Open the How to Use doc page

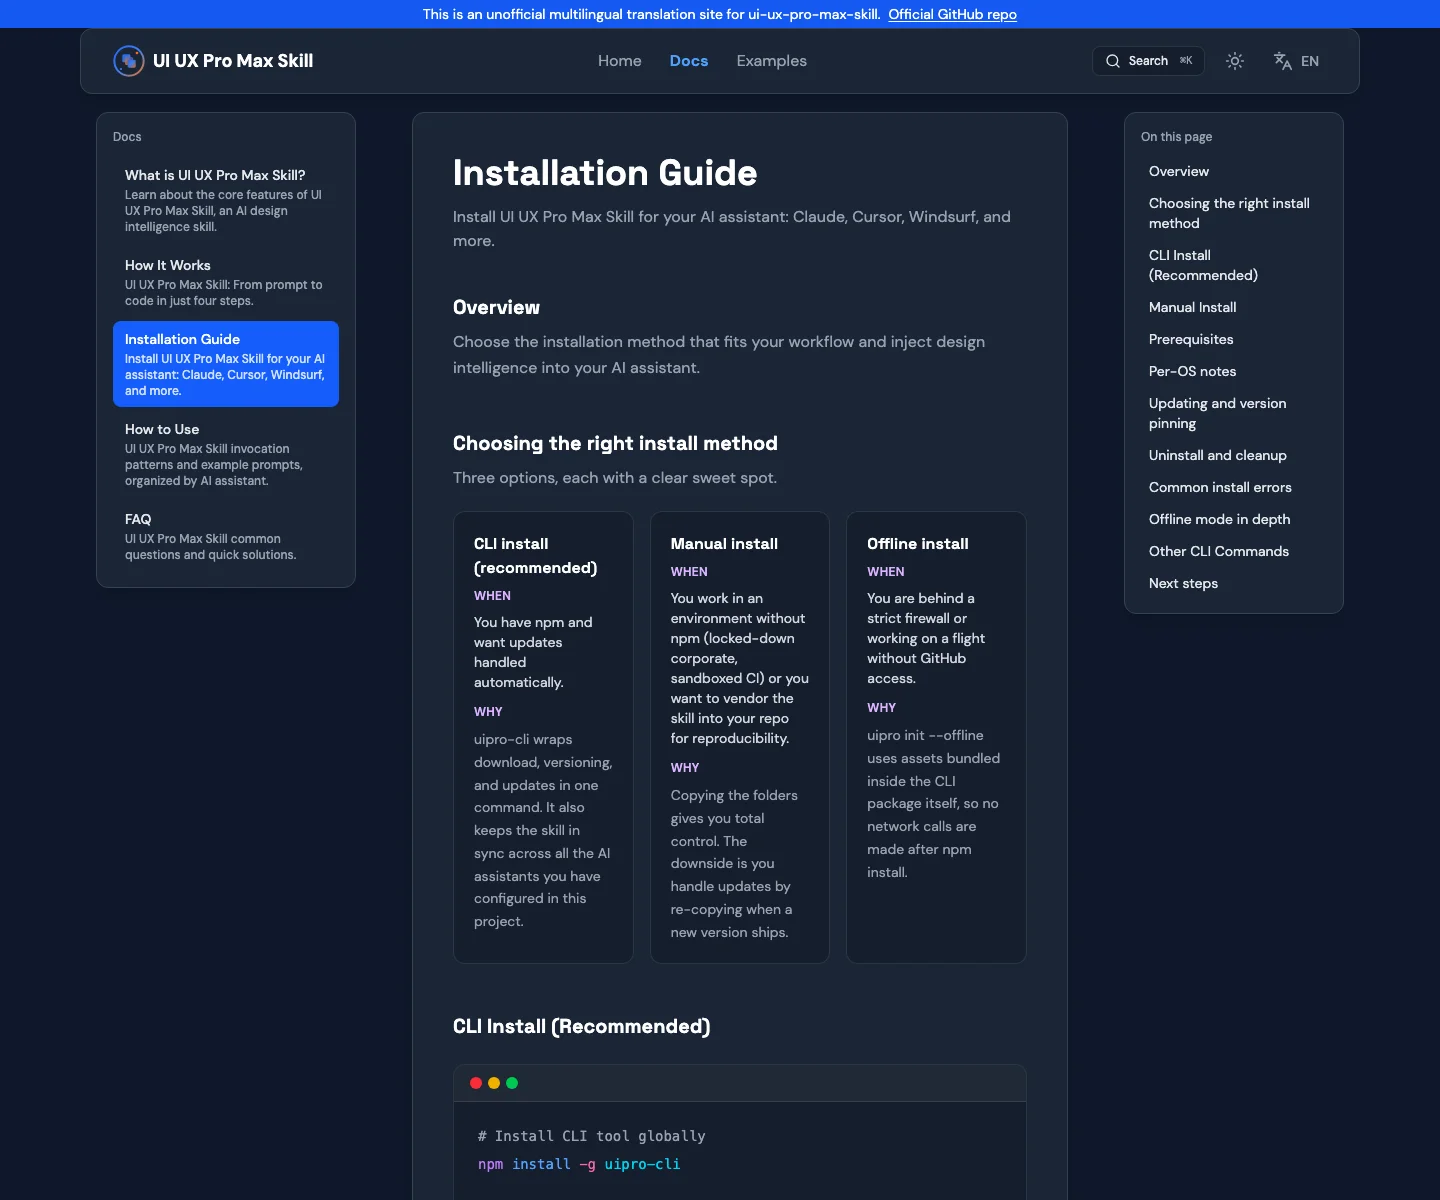tap(226, 454)
